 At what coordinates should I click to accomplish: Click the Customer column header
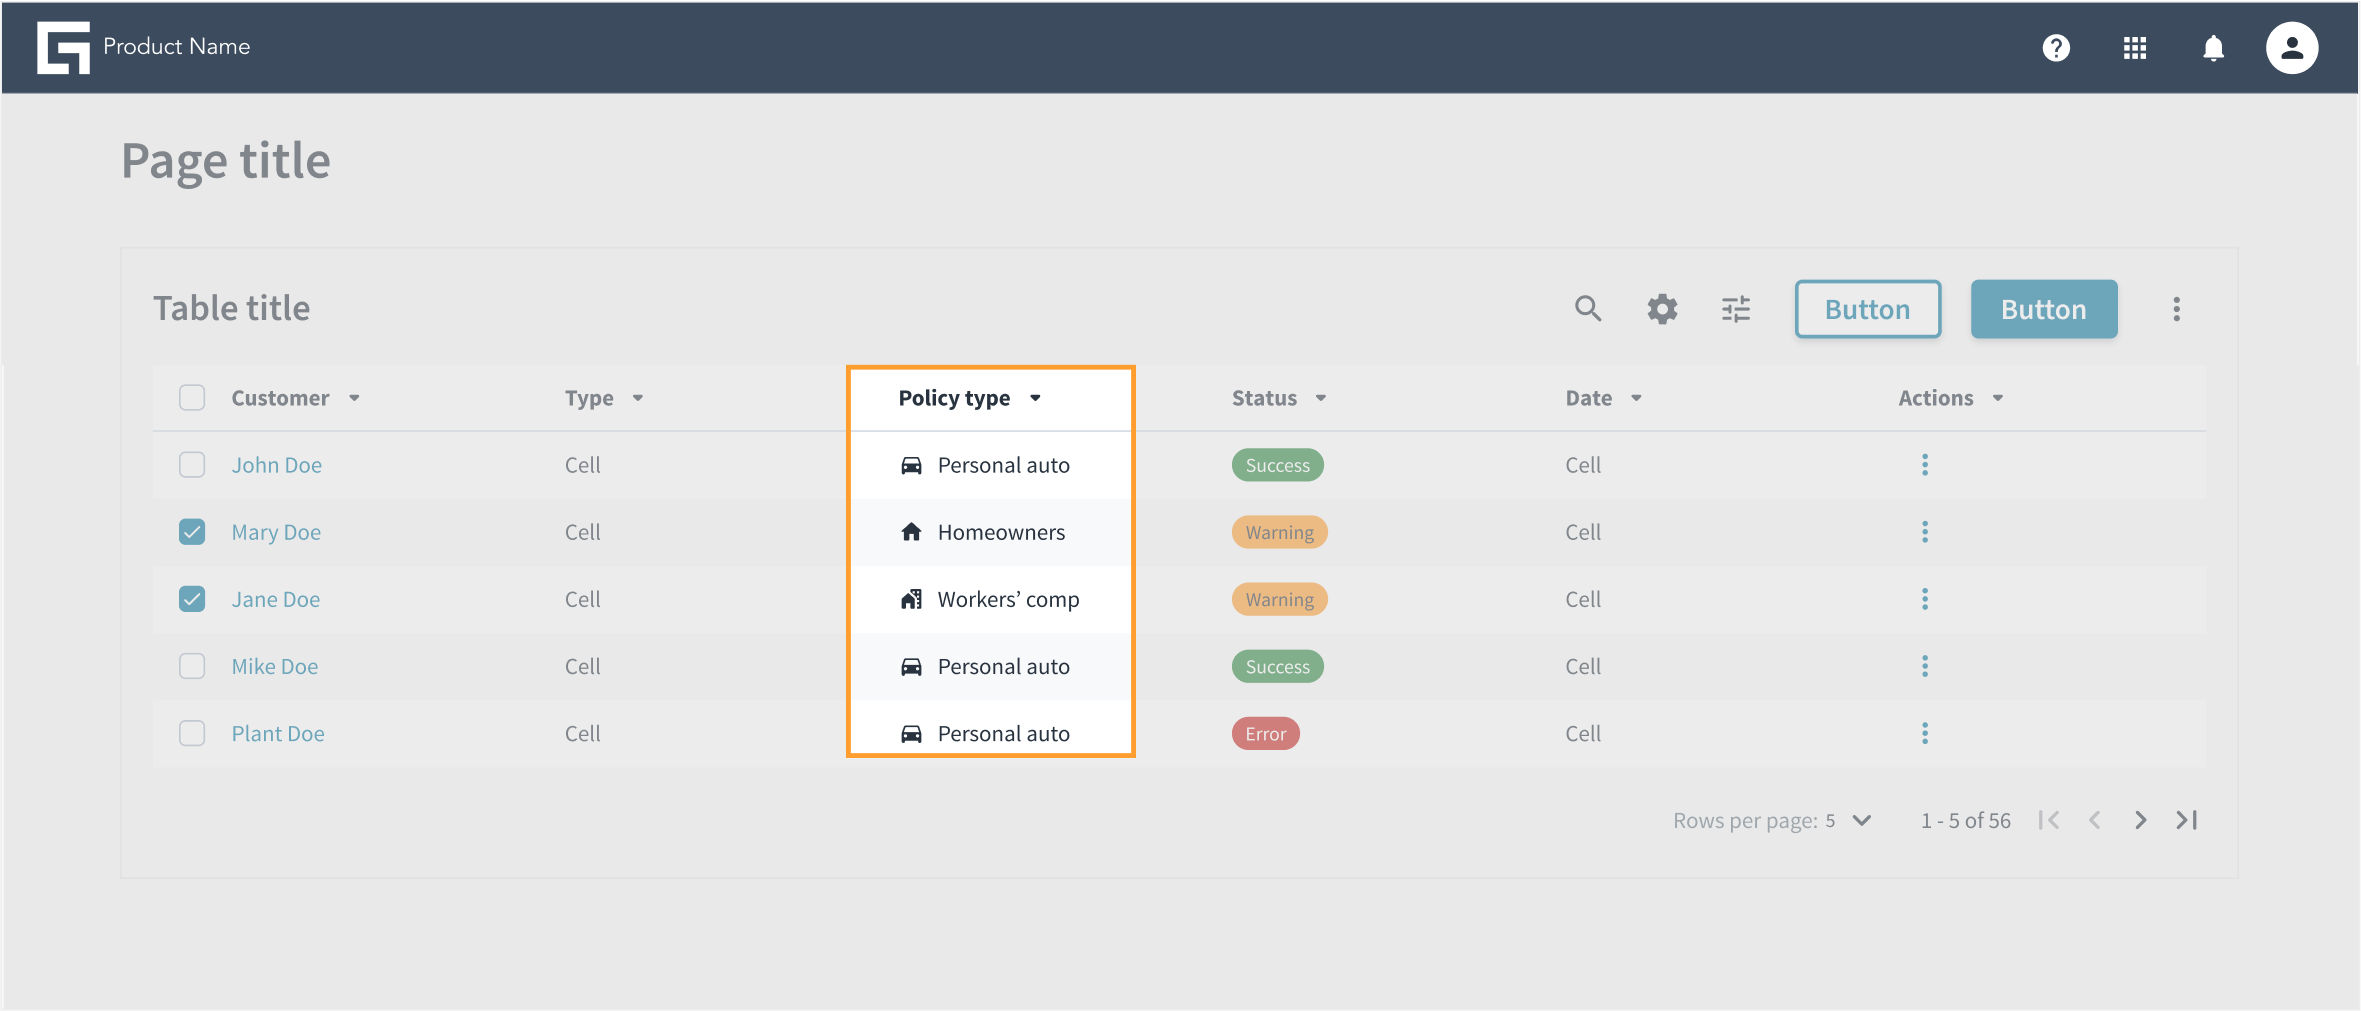(280, 398)
